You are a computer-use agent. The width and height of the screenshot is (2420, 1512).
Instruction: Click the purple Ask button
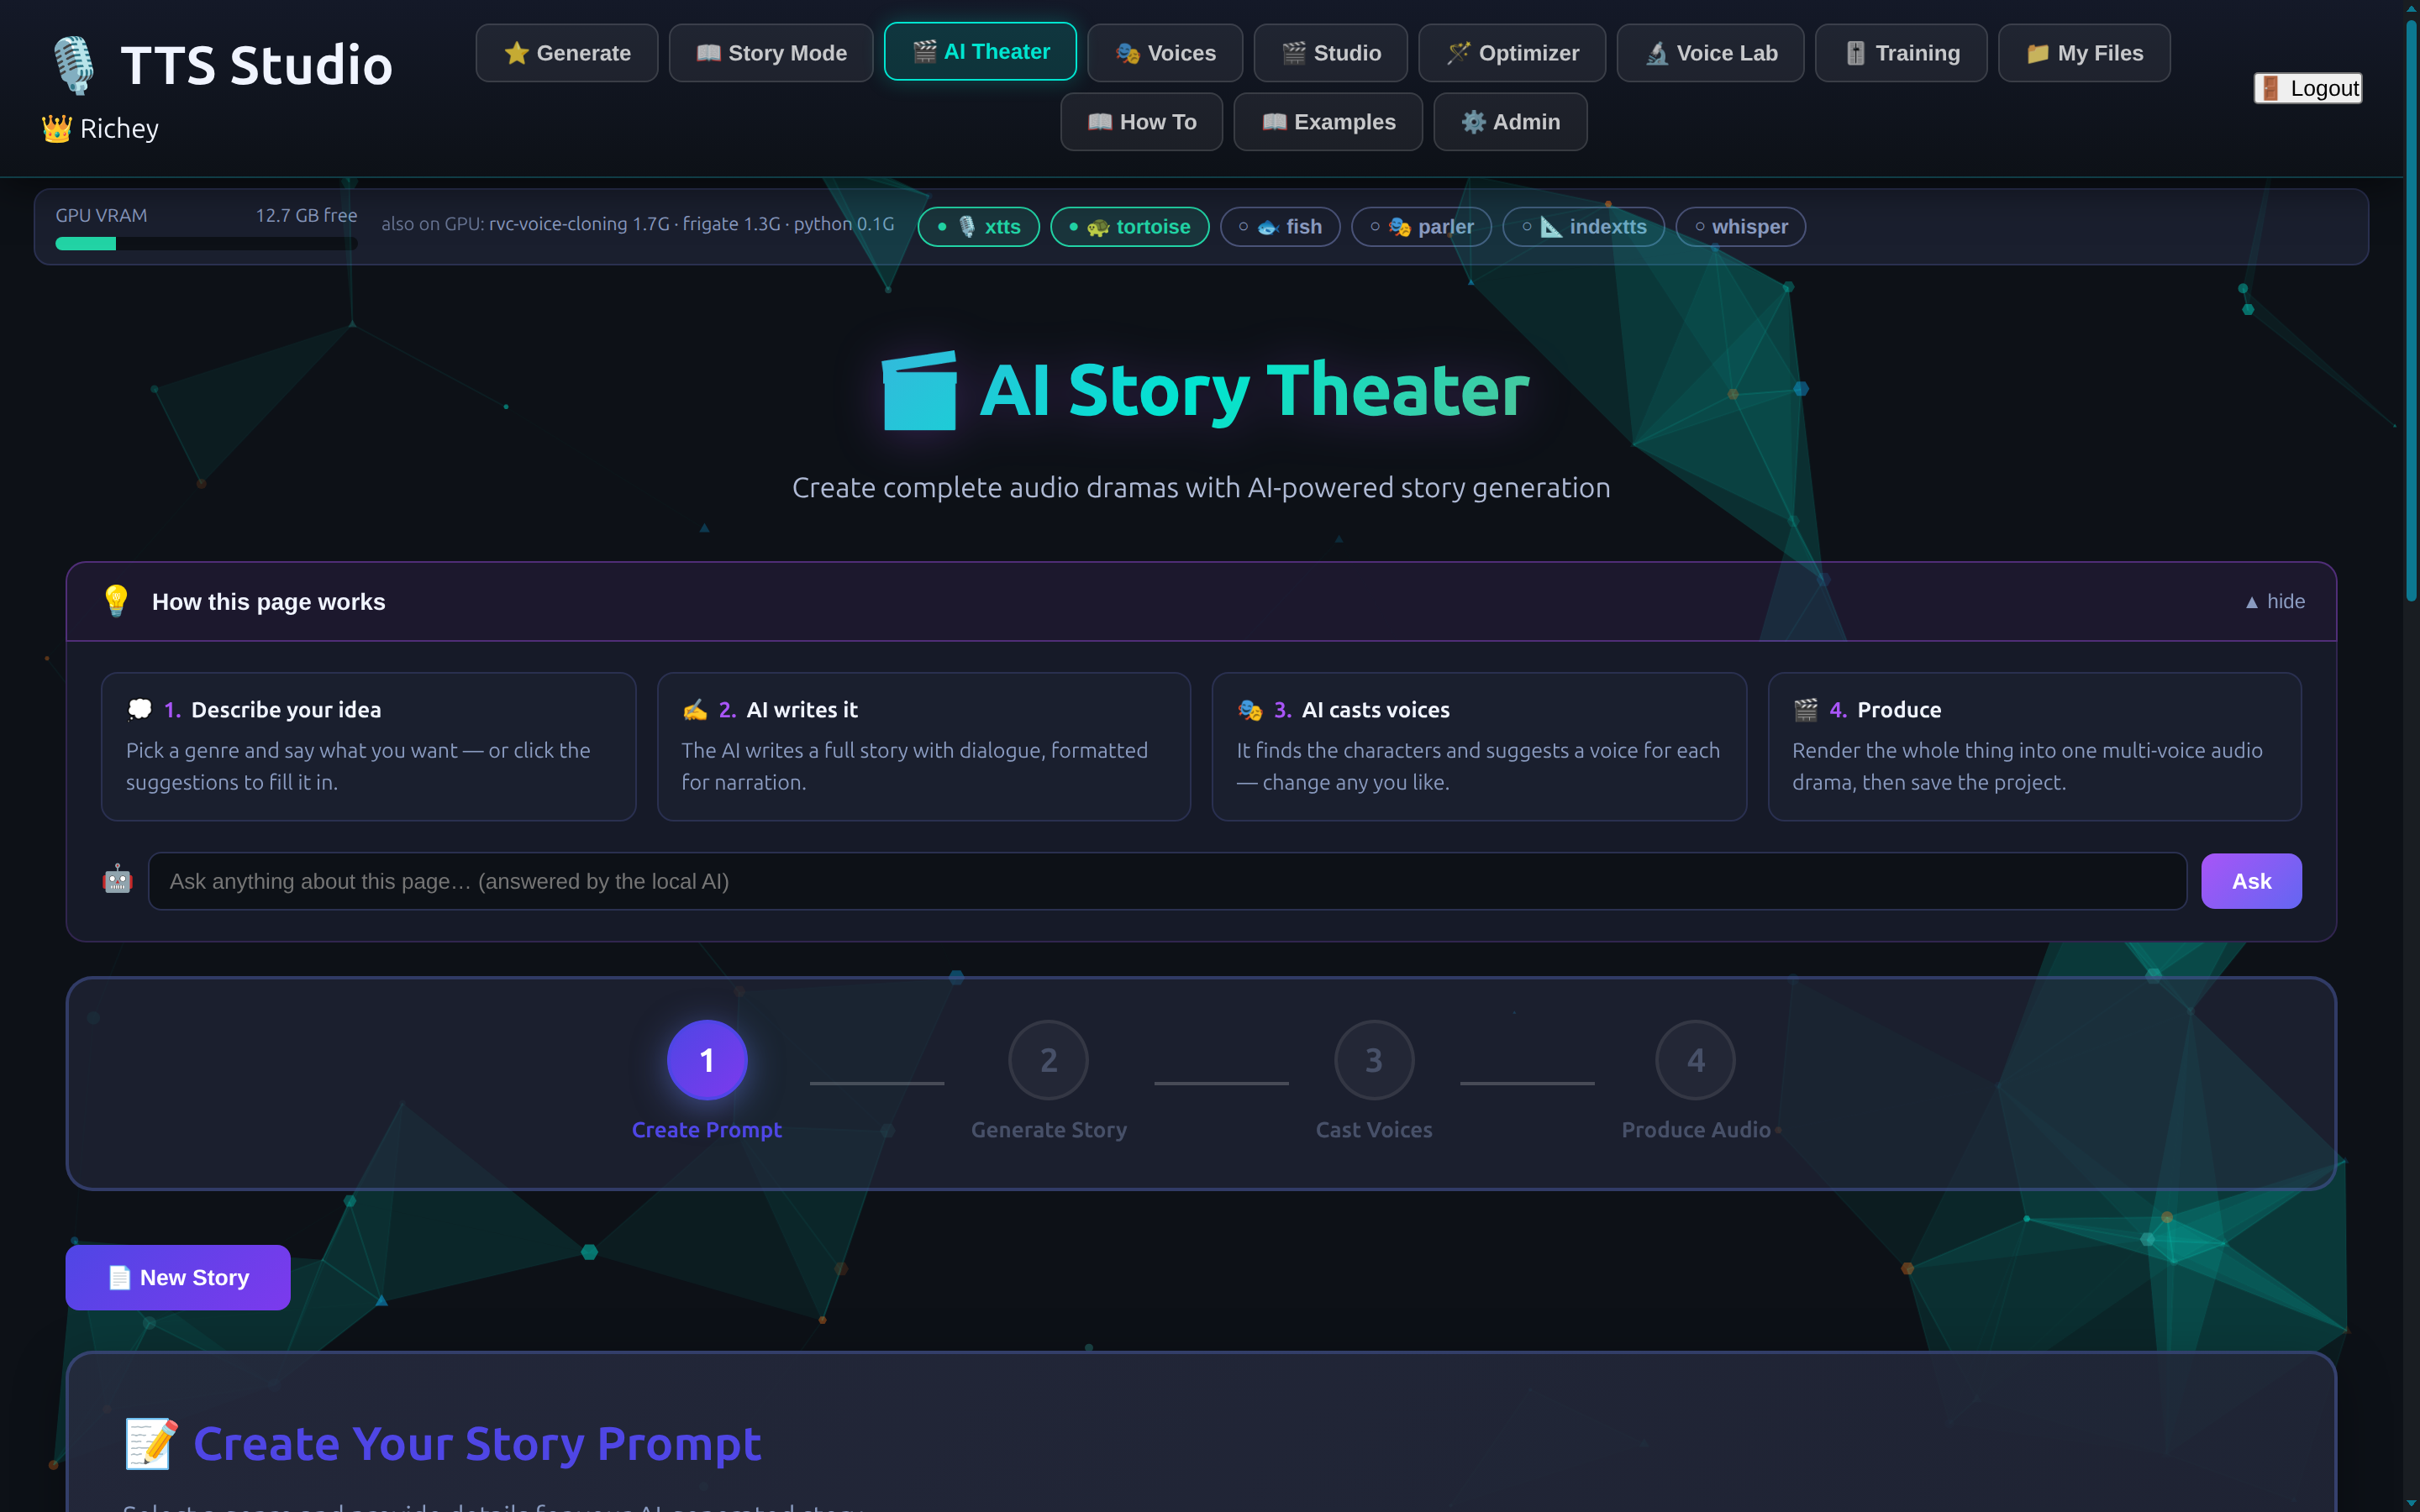(x=2251, y=881)
